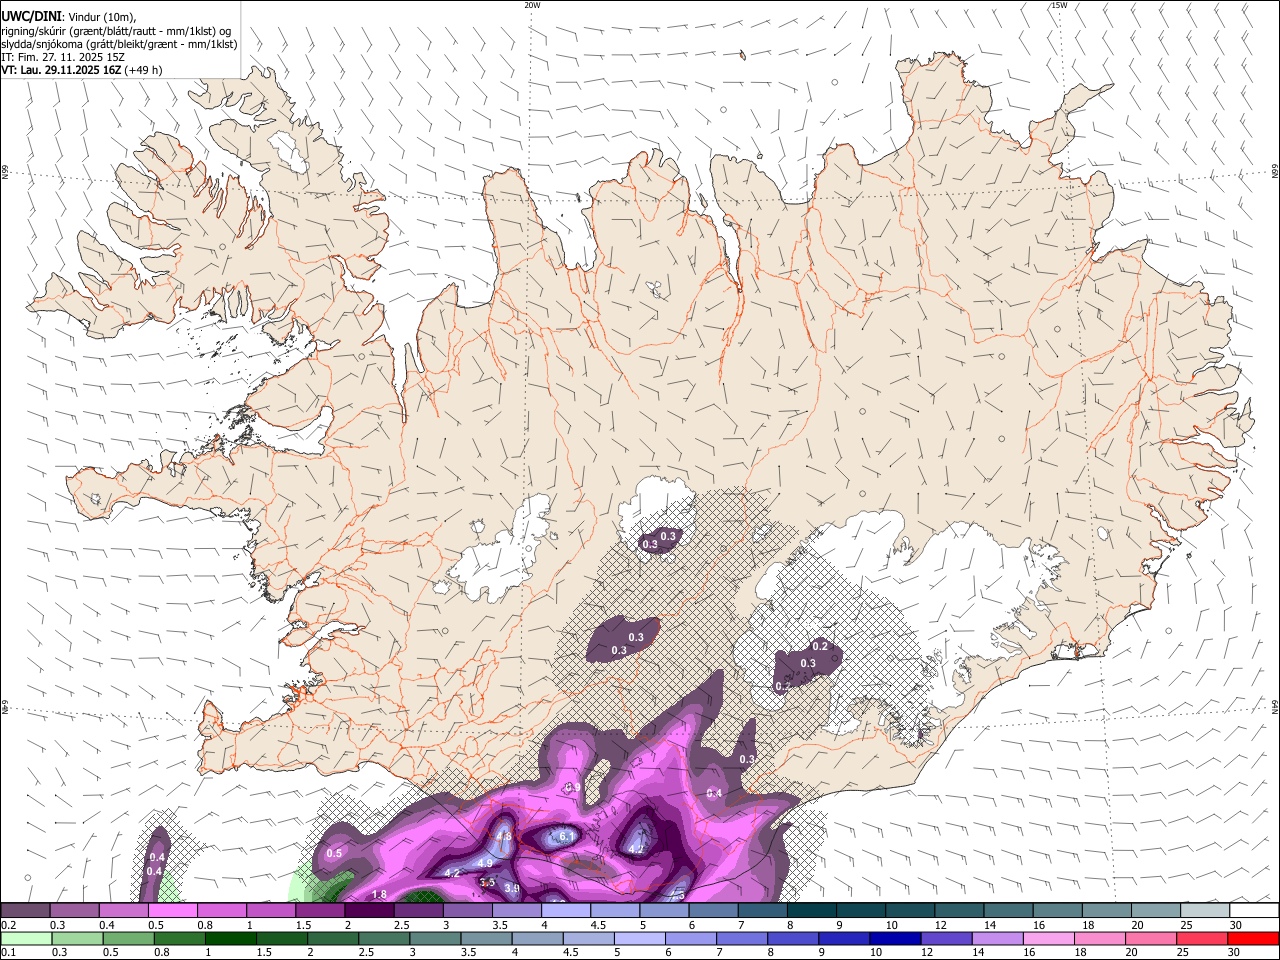Viewport: 1280px width, 960px height.
Task: Click the 1.8 precipitation value on the map
Action: [x=379, y=894]
